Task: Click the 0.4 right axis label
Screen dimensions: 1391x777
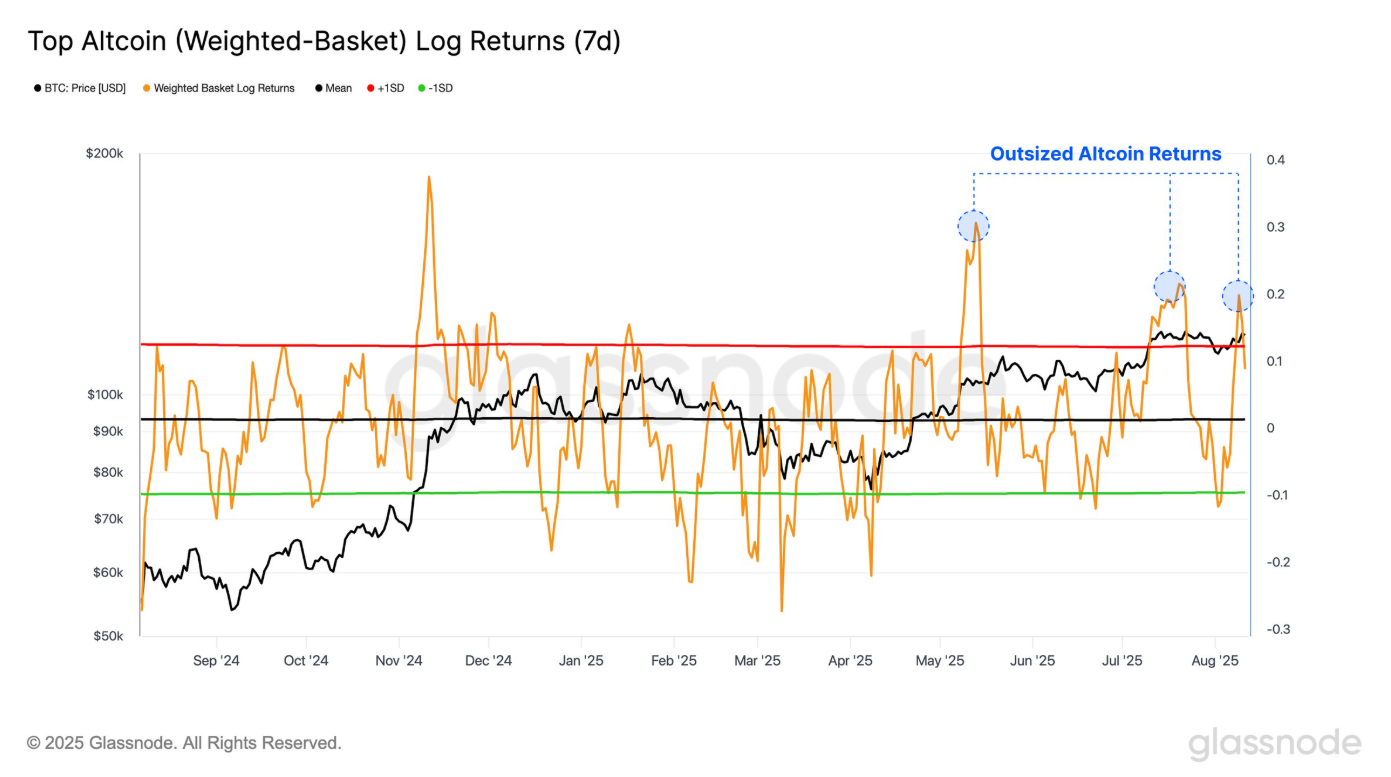Action: click(x=1275, y=160)
